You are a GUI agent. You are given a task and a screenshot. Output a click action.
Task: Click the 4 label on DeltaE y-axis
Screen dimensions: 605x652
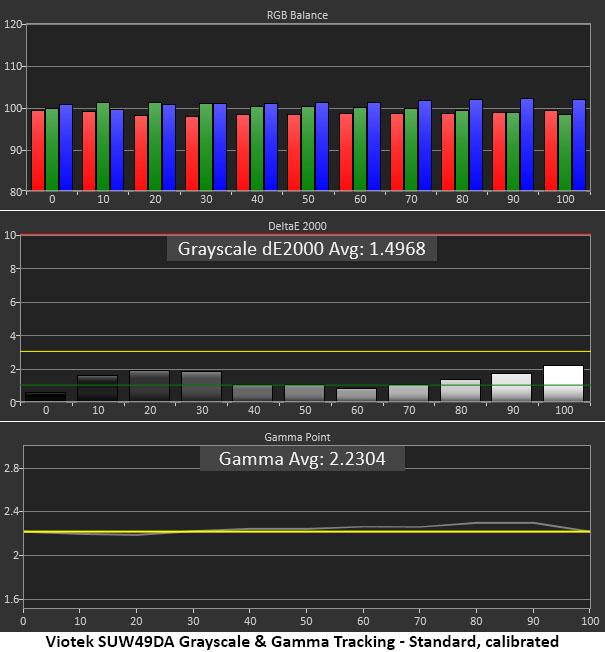pos(13,336)
